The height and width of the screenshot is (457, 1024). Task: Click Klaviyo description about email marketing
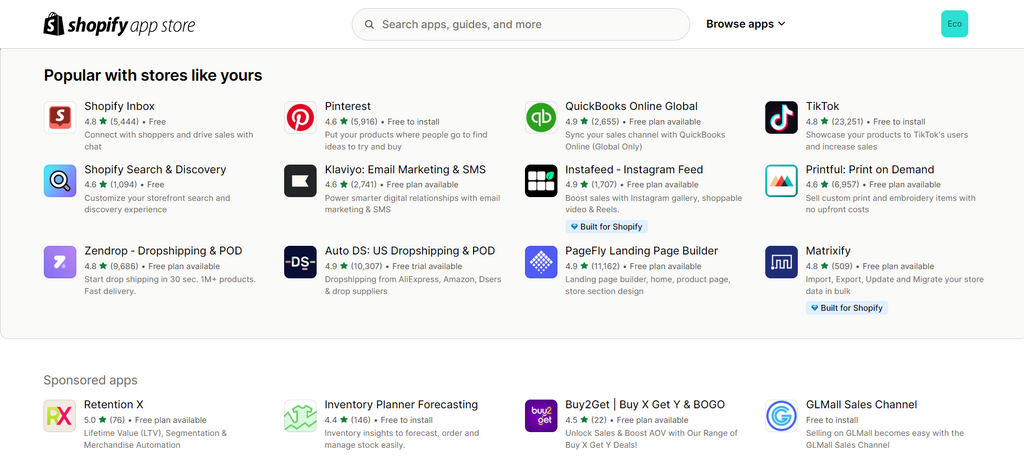tap(412, 204)
